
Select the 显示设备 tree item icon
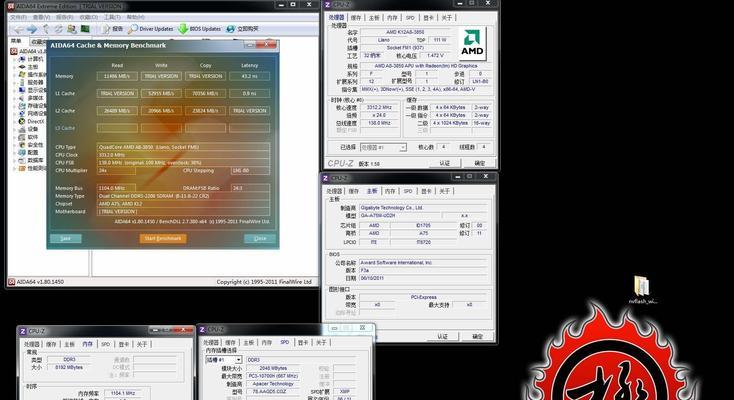coord(22,90)
